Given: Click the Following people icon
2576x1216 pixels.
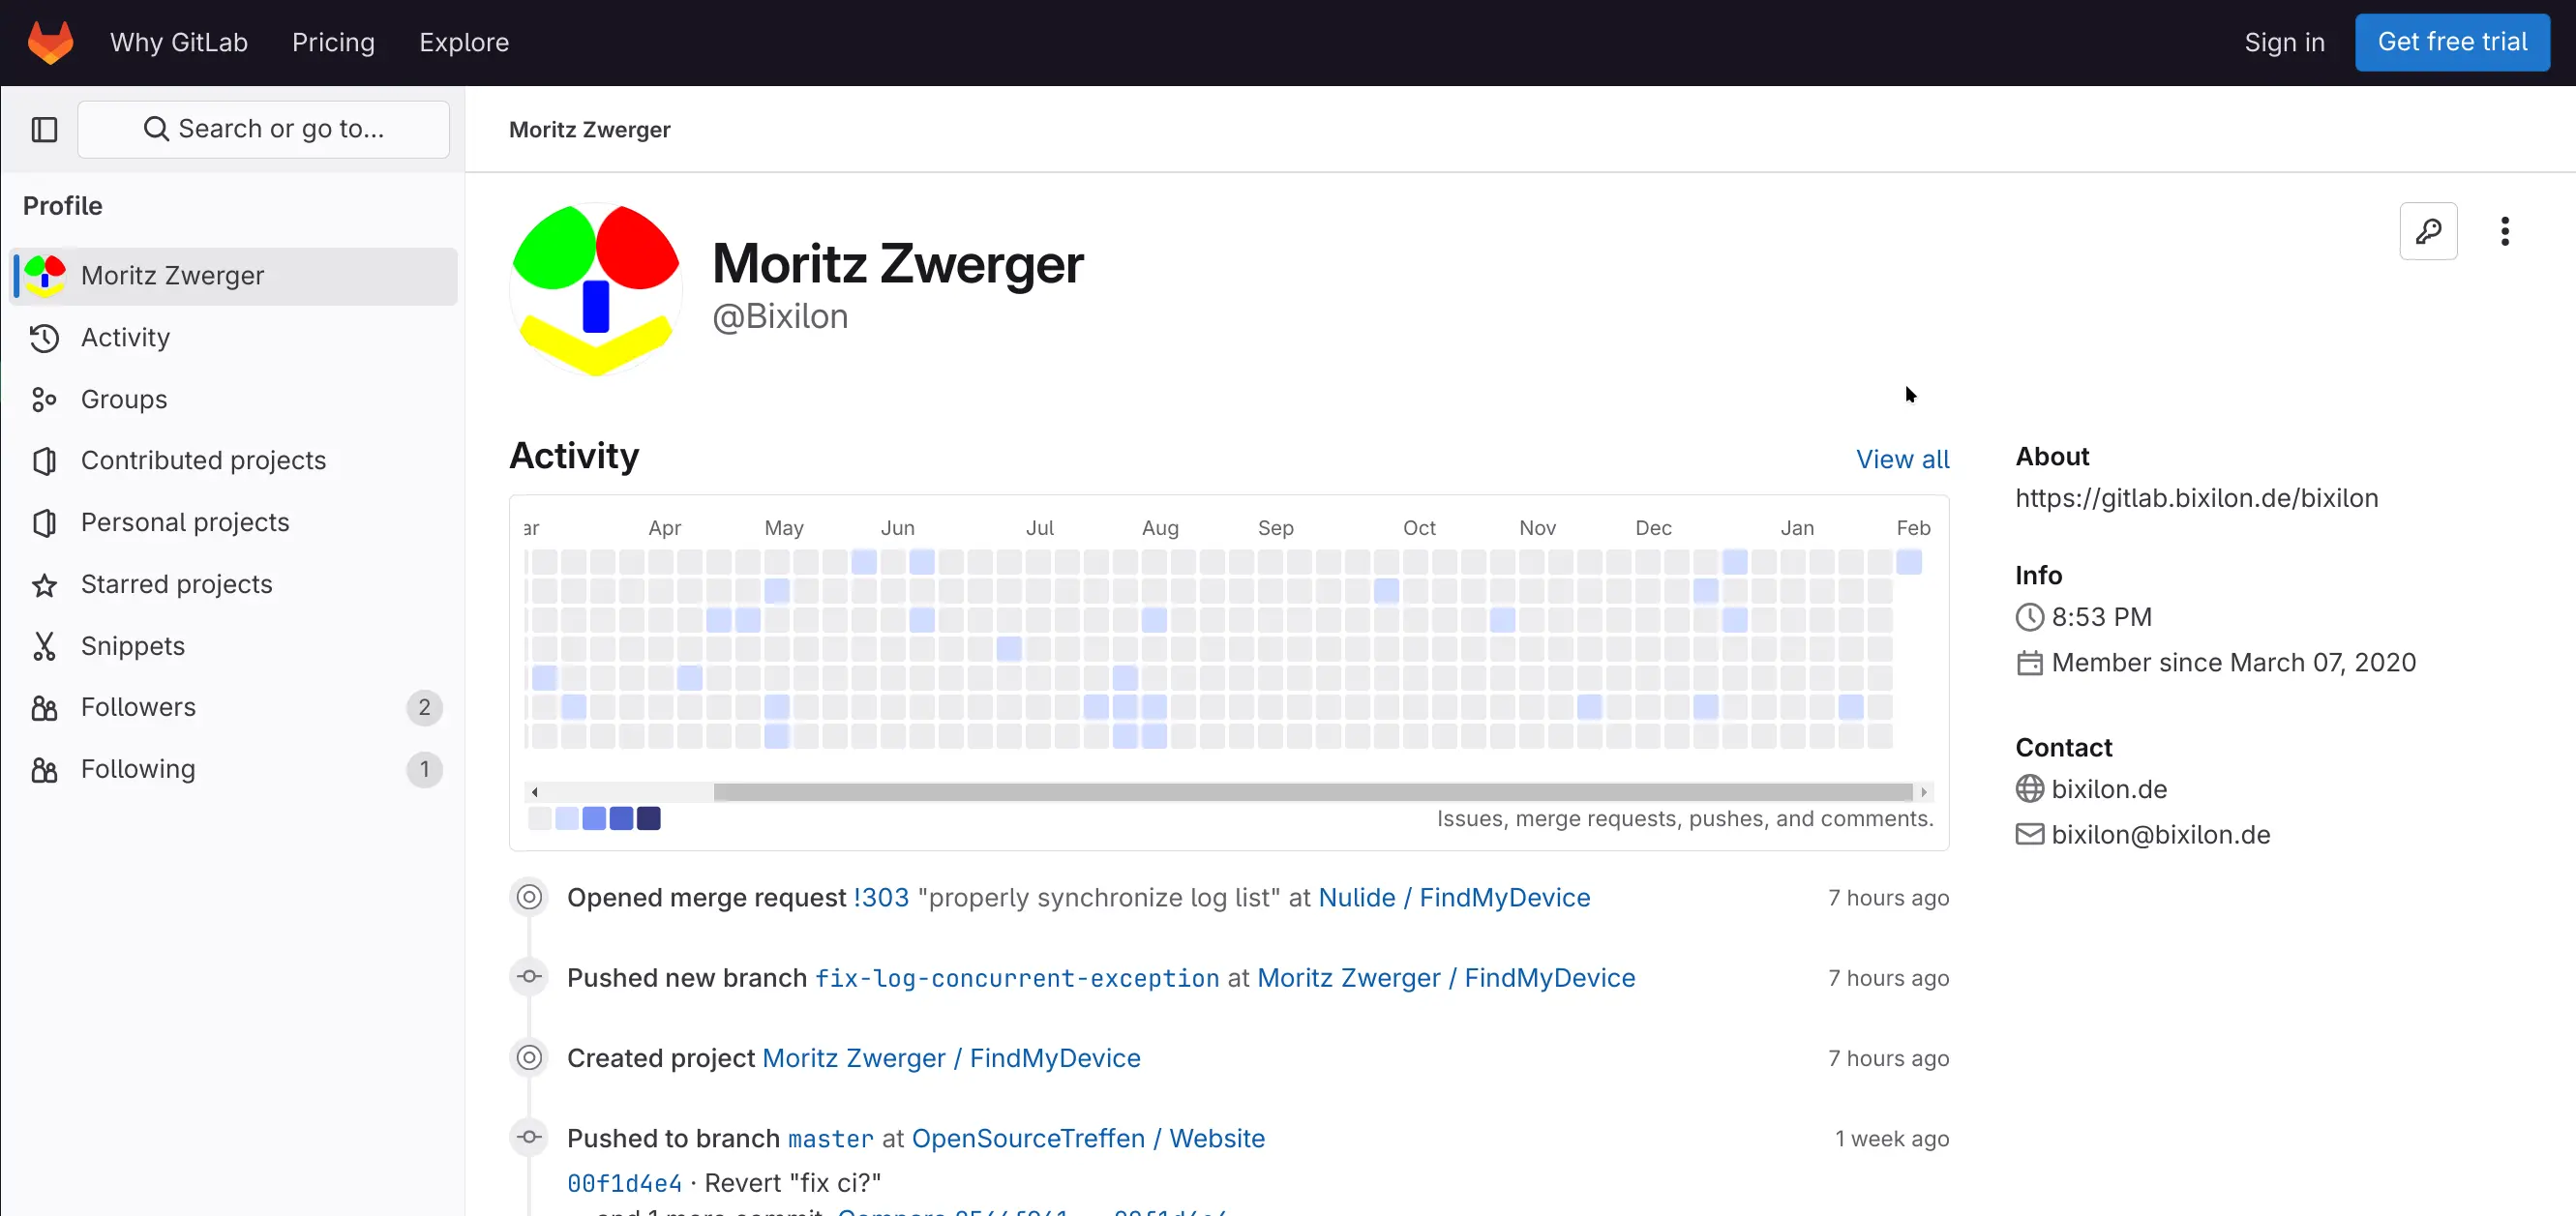Looking at the screenshot, I should pos(44,770).
